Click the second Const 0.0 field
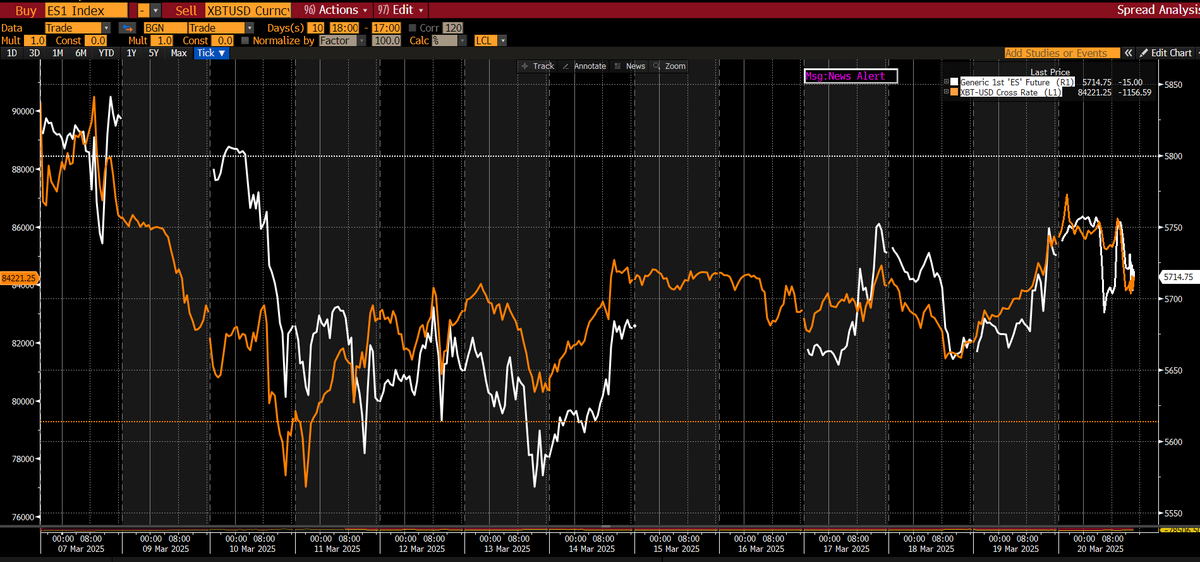Image resolution: width=1200 pixels, height=562 pixels. pyautogui.click(x=224, y=41)
